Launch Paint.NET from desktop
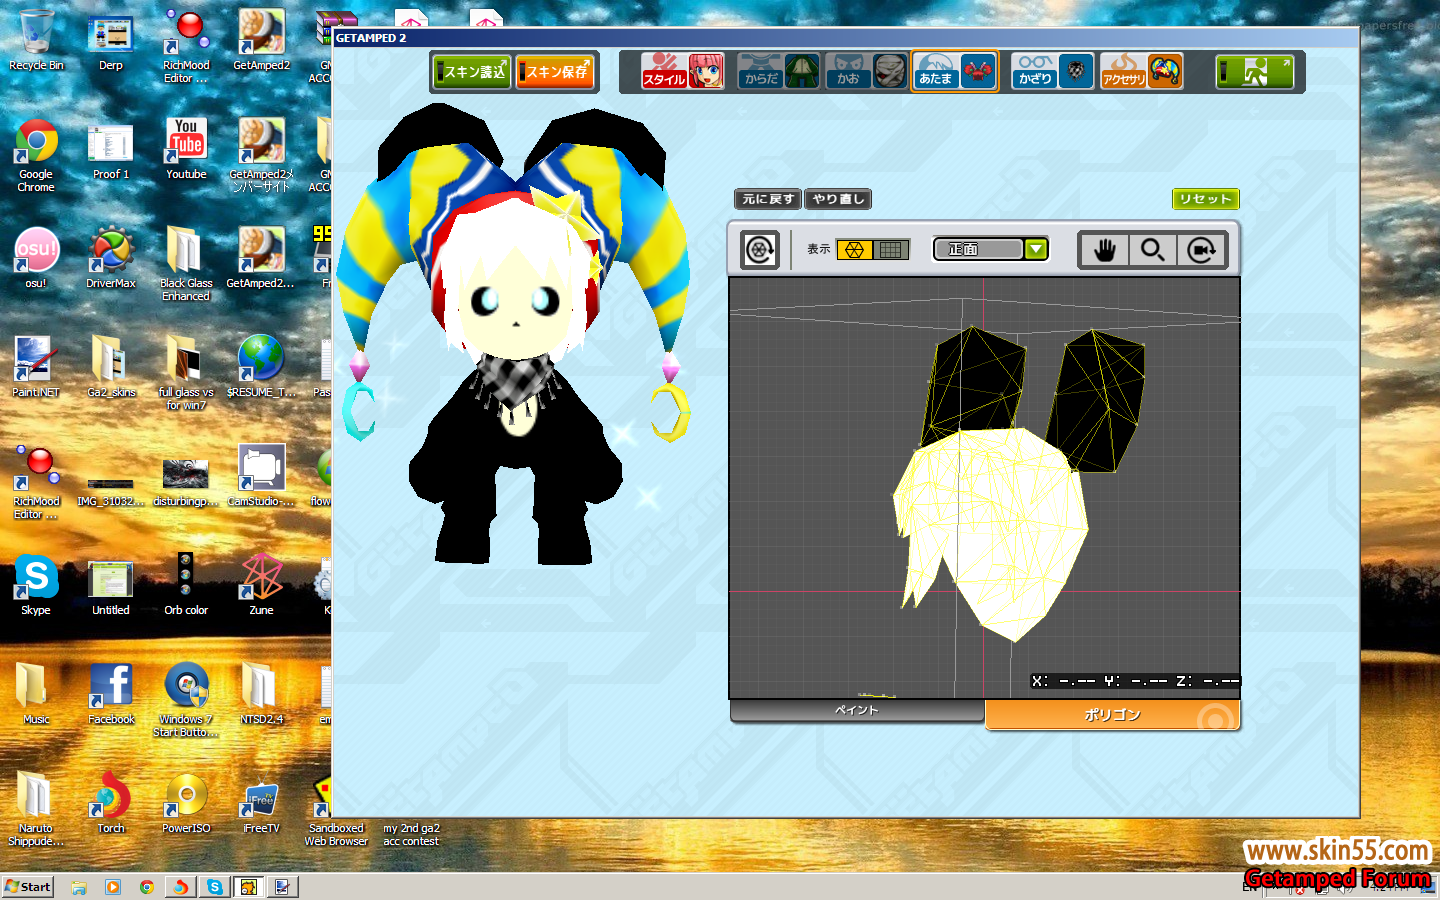The image size is (1440, 900). click(x=36, y=367)
